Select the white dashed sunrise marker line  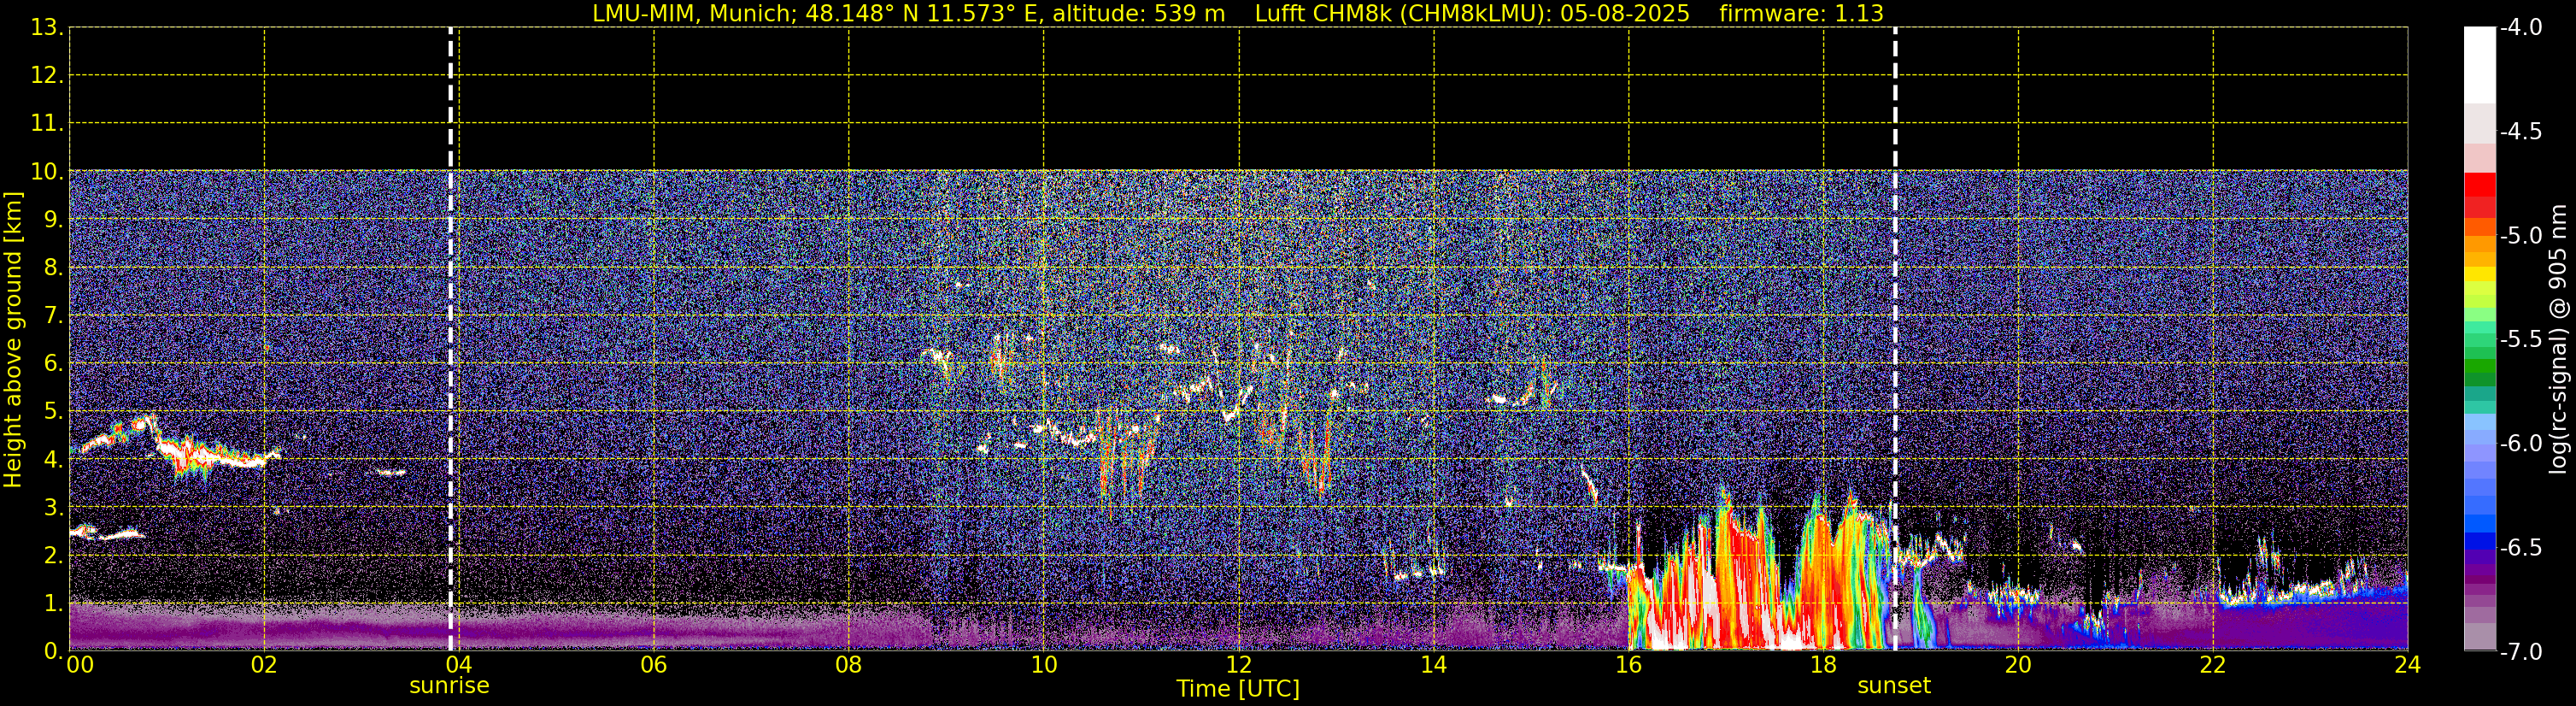tap(451, 339)
